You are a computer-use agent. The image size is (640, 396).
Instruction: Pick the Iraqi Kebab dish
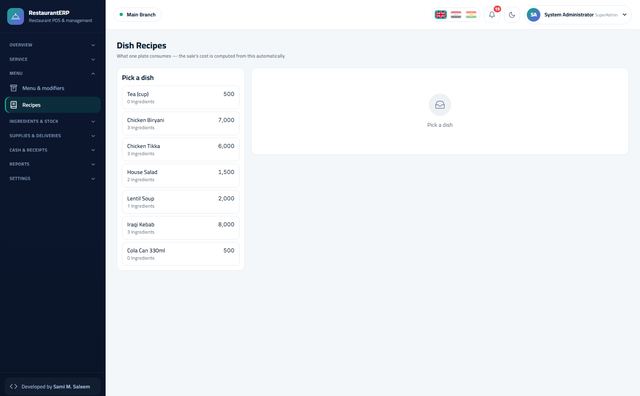click(180, 228)
